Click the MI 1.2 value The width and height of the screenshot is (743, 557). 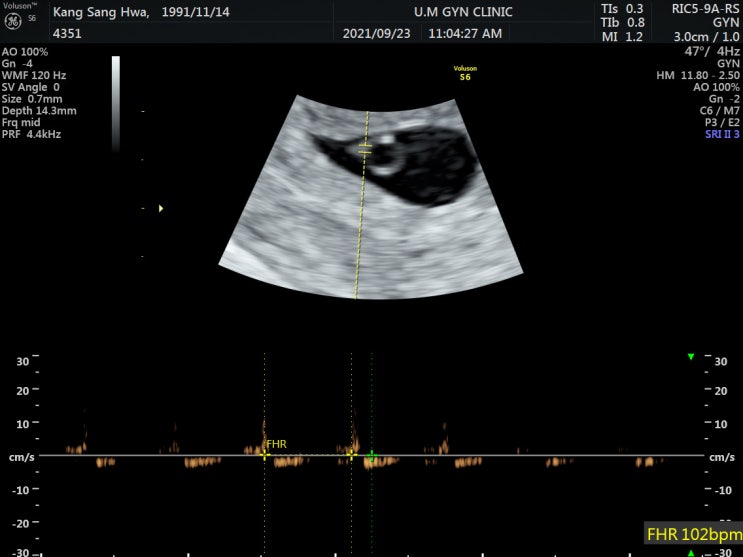pyautogui.click(x=622, y=37)
